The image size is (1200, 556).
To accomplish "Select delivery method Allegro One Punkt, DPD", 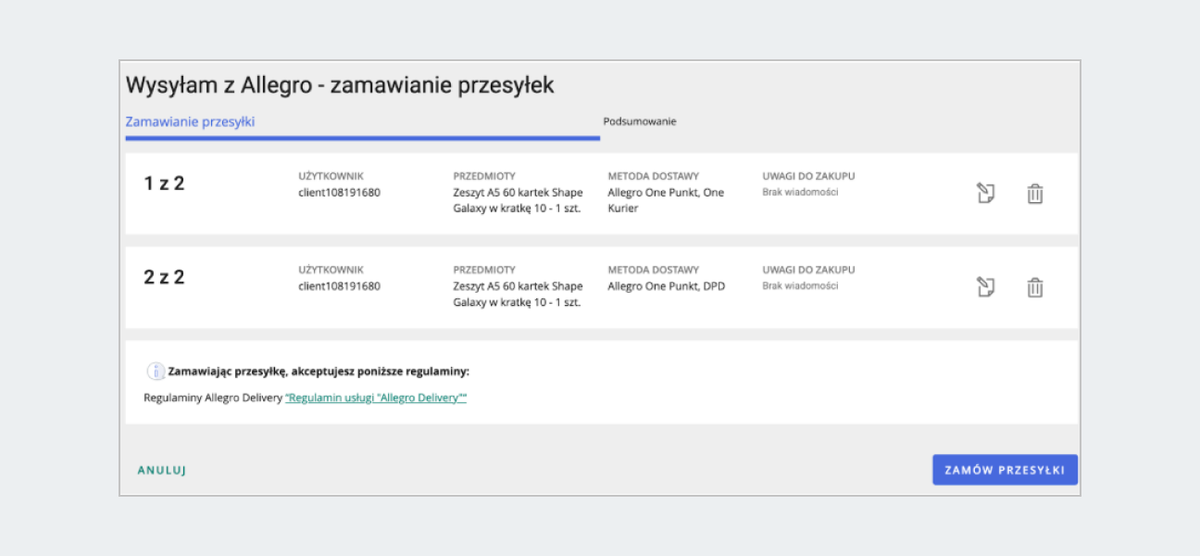I will click(666, 286).
